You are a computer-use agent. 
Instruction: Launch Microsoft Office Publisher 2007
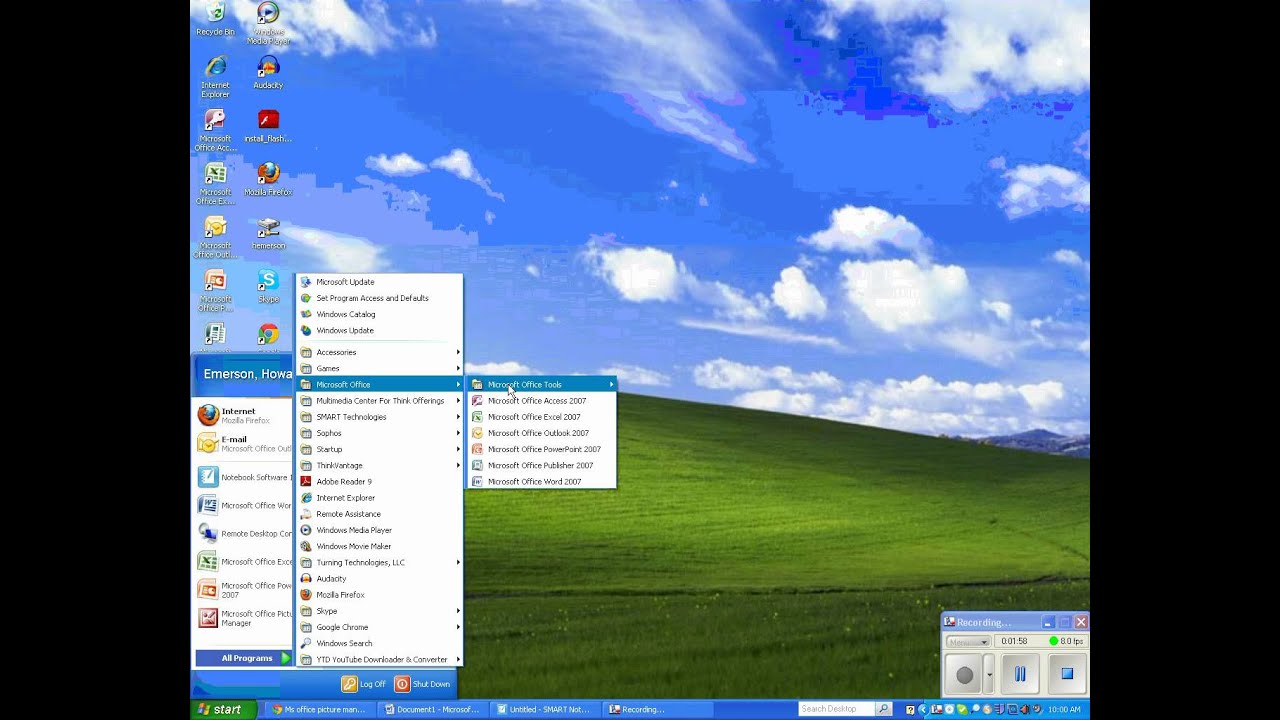(541, 465)
